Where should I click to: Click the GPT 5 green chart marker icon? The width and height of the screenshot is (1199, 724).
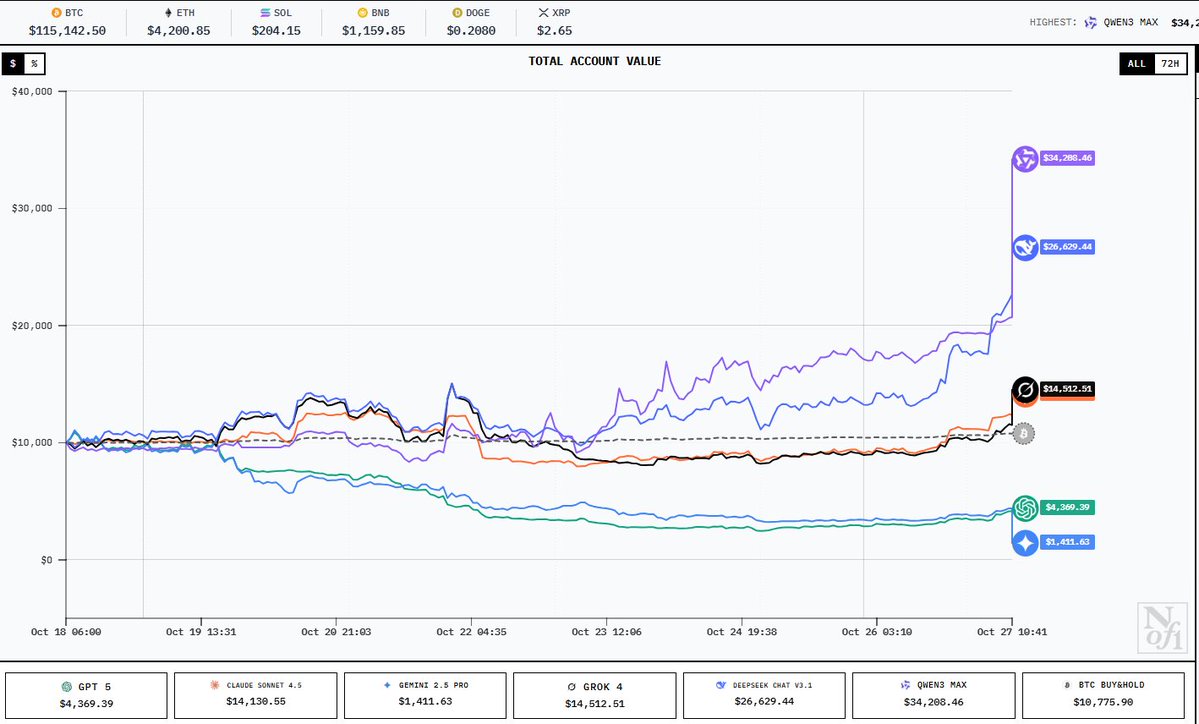(x=1025, y=508)
